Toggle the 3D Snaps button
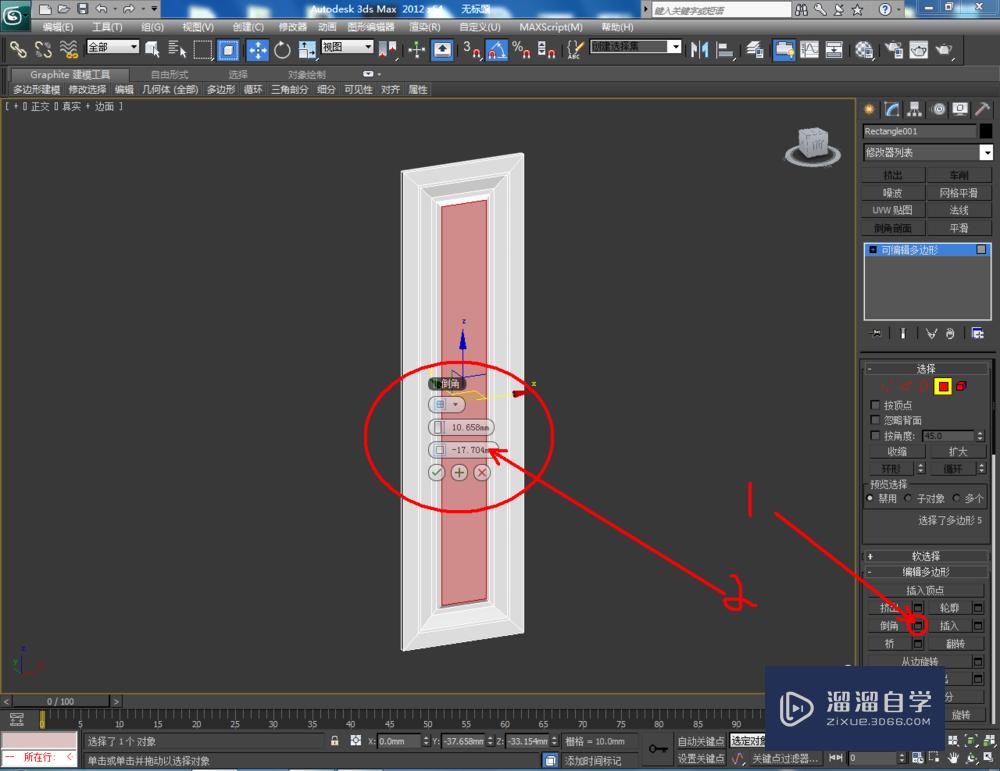Screen dimensions: 1000x771 point(472,49)
